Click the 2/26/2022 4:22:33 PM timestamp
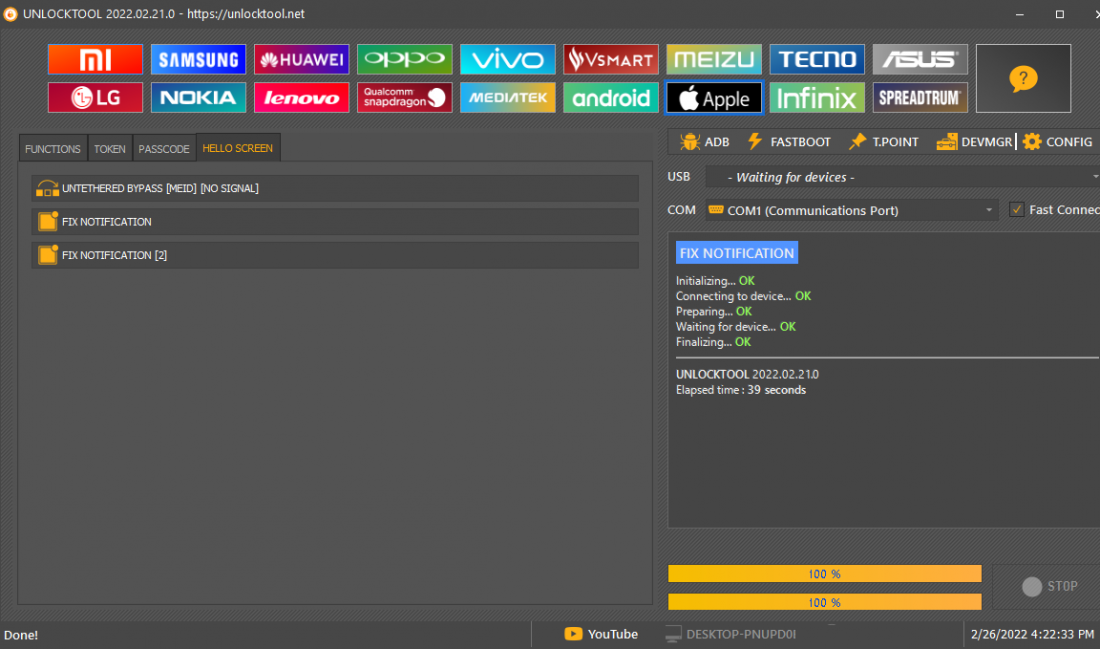Image resolution: width=1100 pixels, height=649 pixels. pos(1032,634)
